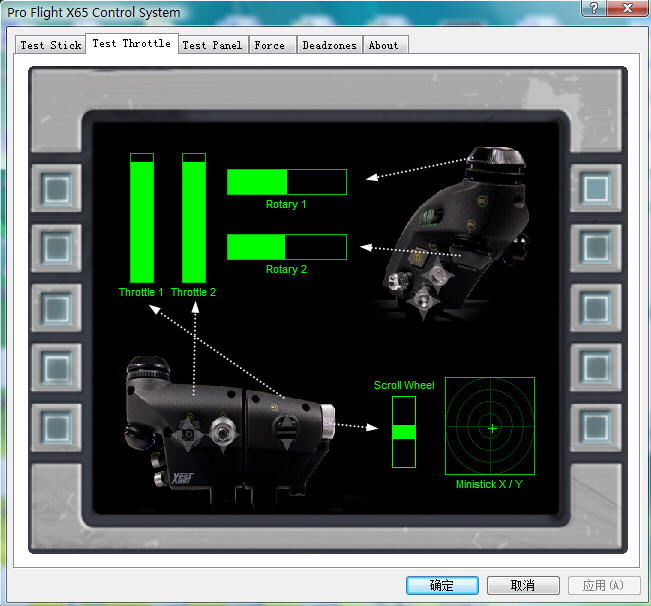Click the third left-side MFD square button
651x606 pixels.
click(56, 308)
